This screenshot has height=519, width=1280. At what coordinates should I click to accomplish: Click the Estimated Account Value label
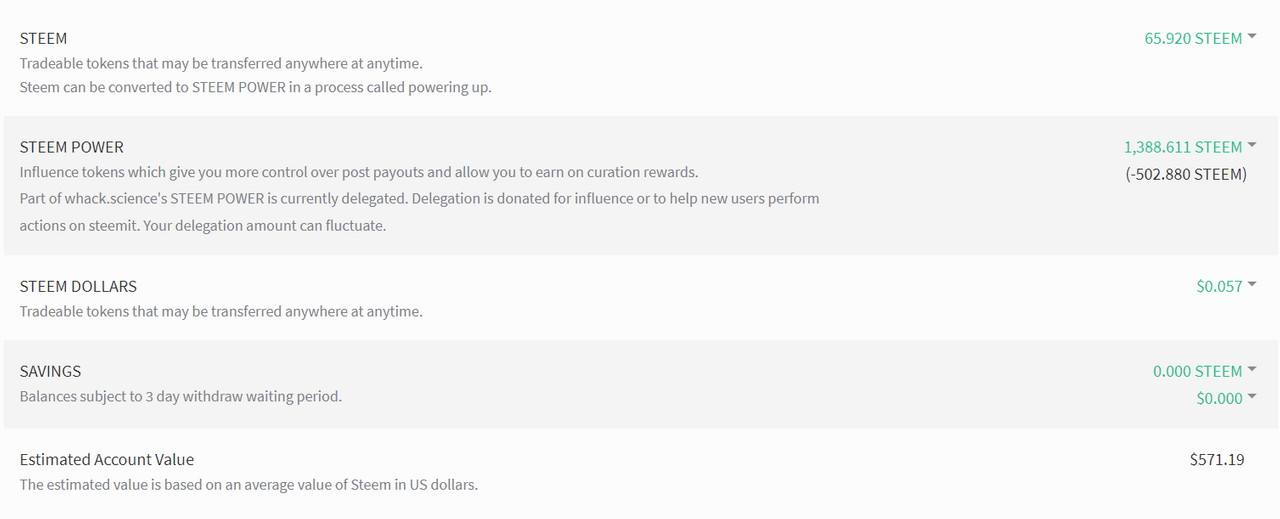pyautogui.click(x=107, y=460)
